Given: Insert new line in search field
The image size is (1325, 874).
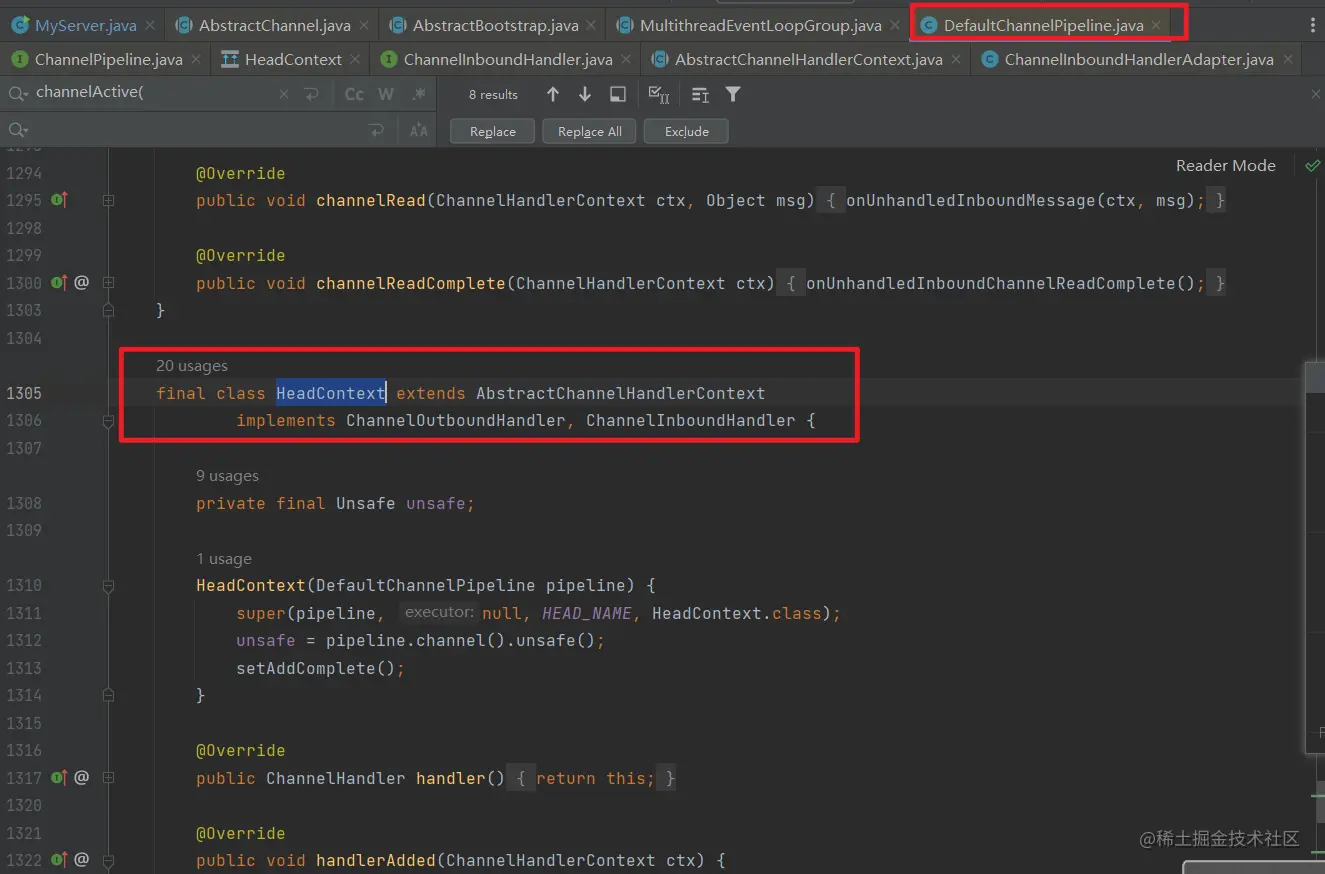Looking at the screenshot, I should coord(311,94).
